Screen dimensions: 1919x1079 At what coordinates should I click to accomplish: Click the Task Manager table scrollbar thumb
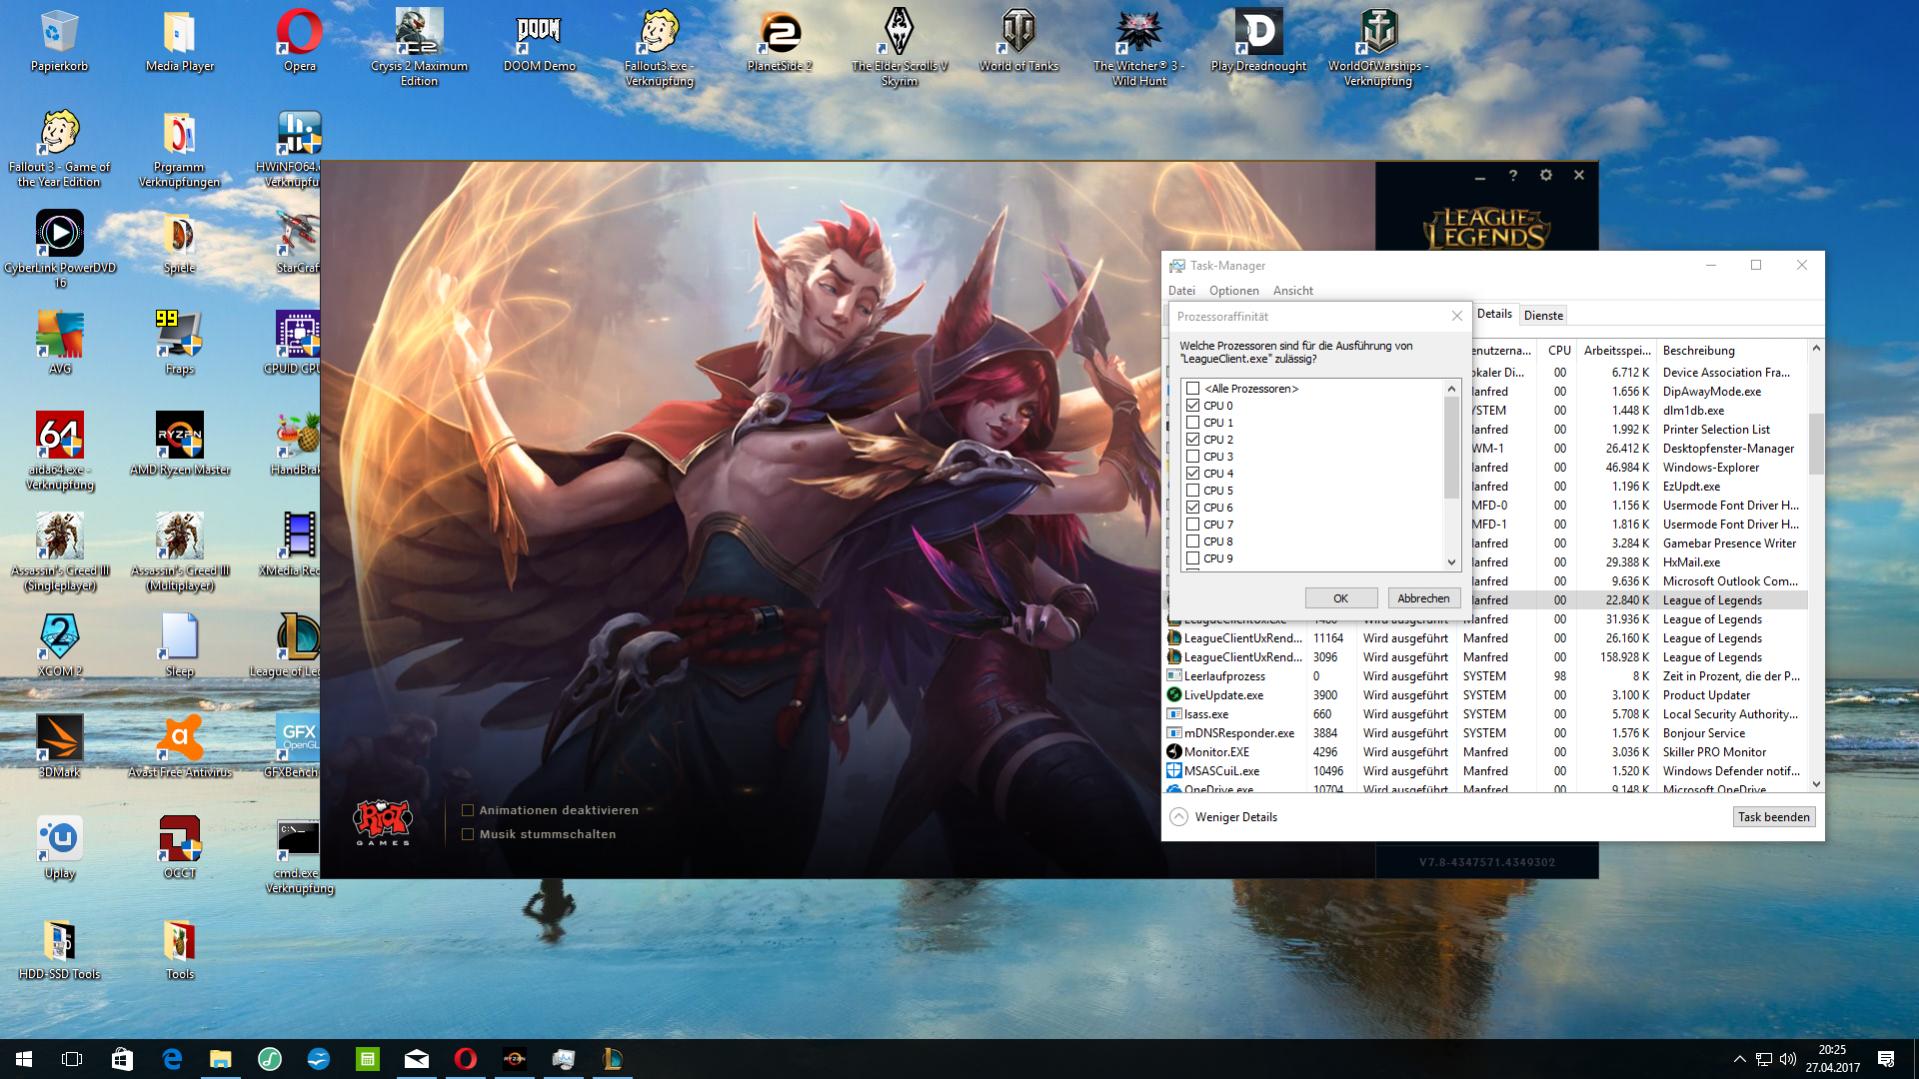pos(1816,443)
